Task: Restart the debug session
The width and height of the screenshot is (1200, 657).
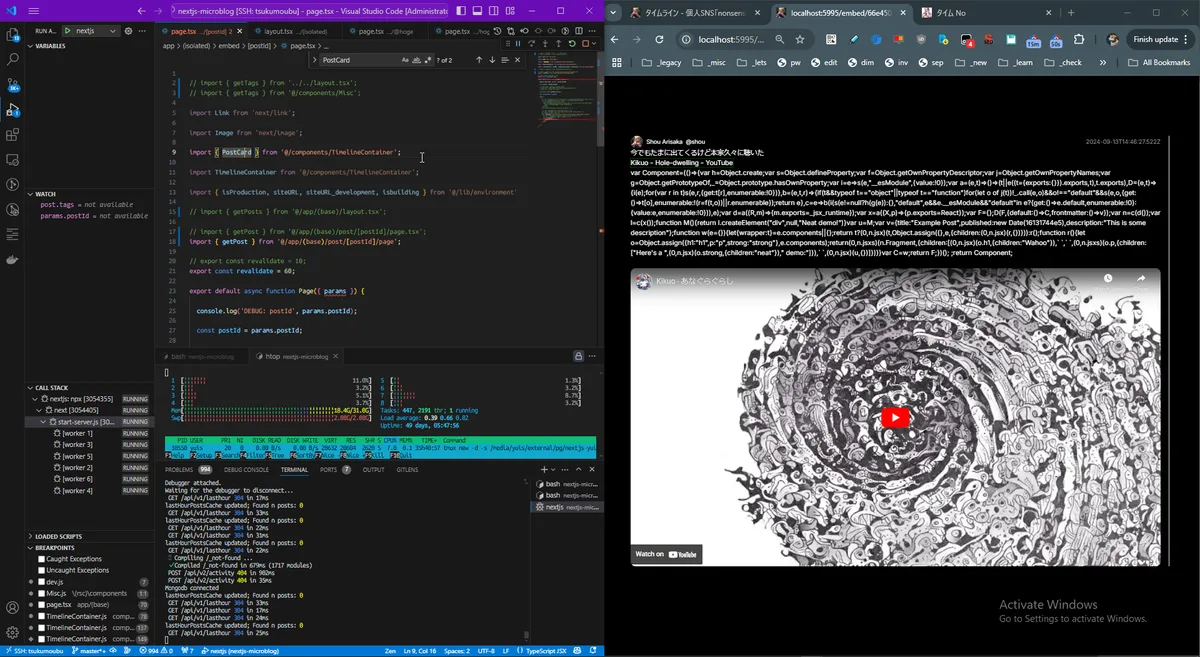Action: 571,45
